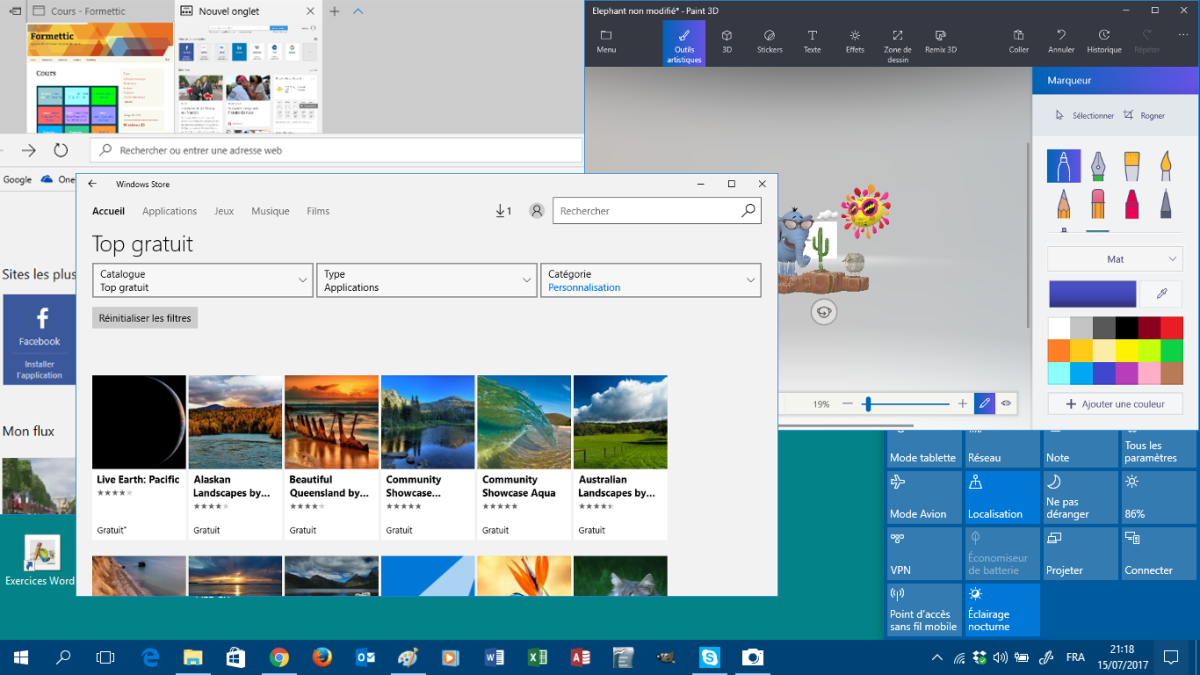Viewport: 1200px width, 675px height.
Task: Toggle Point d'accès sans fil mobile
Action: [923, 608]
